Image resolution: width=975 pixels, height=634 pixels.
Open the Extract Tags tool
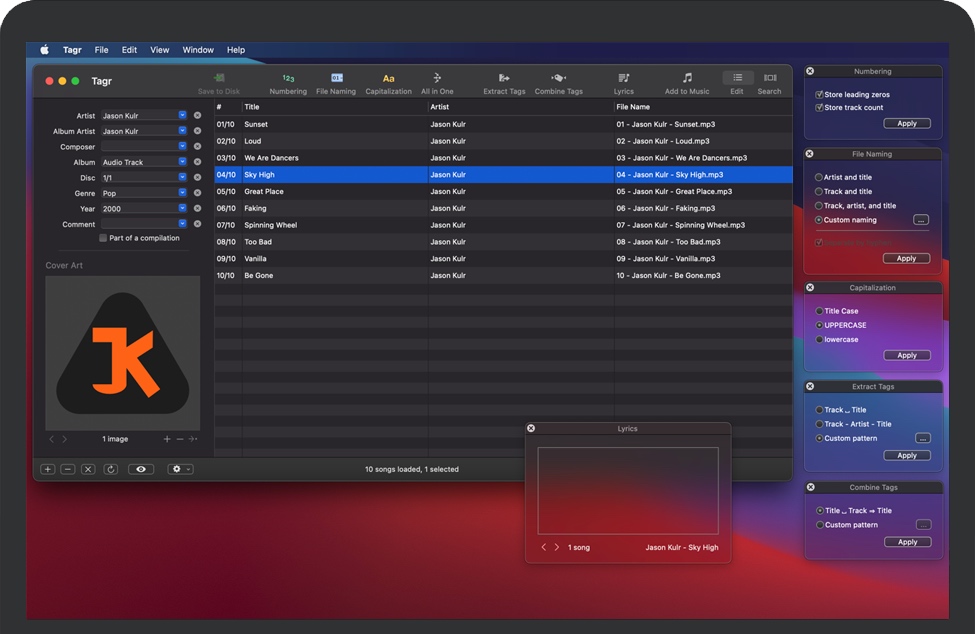[504, 78]
